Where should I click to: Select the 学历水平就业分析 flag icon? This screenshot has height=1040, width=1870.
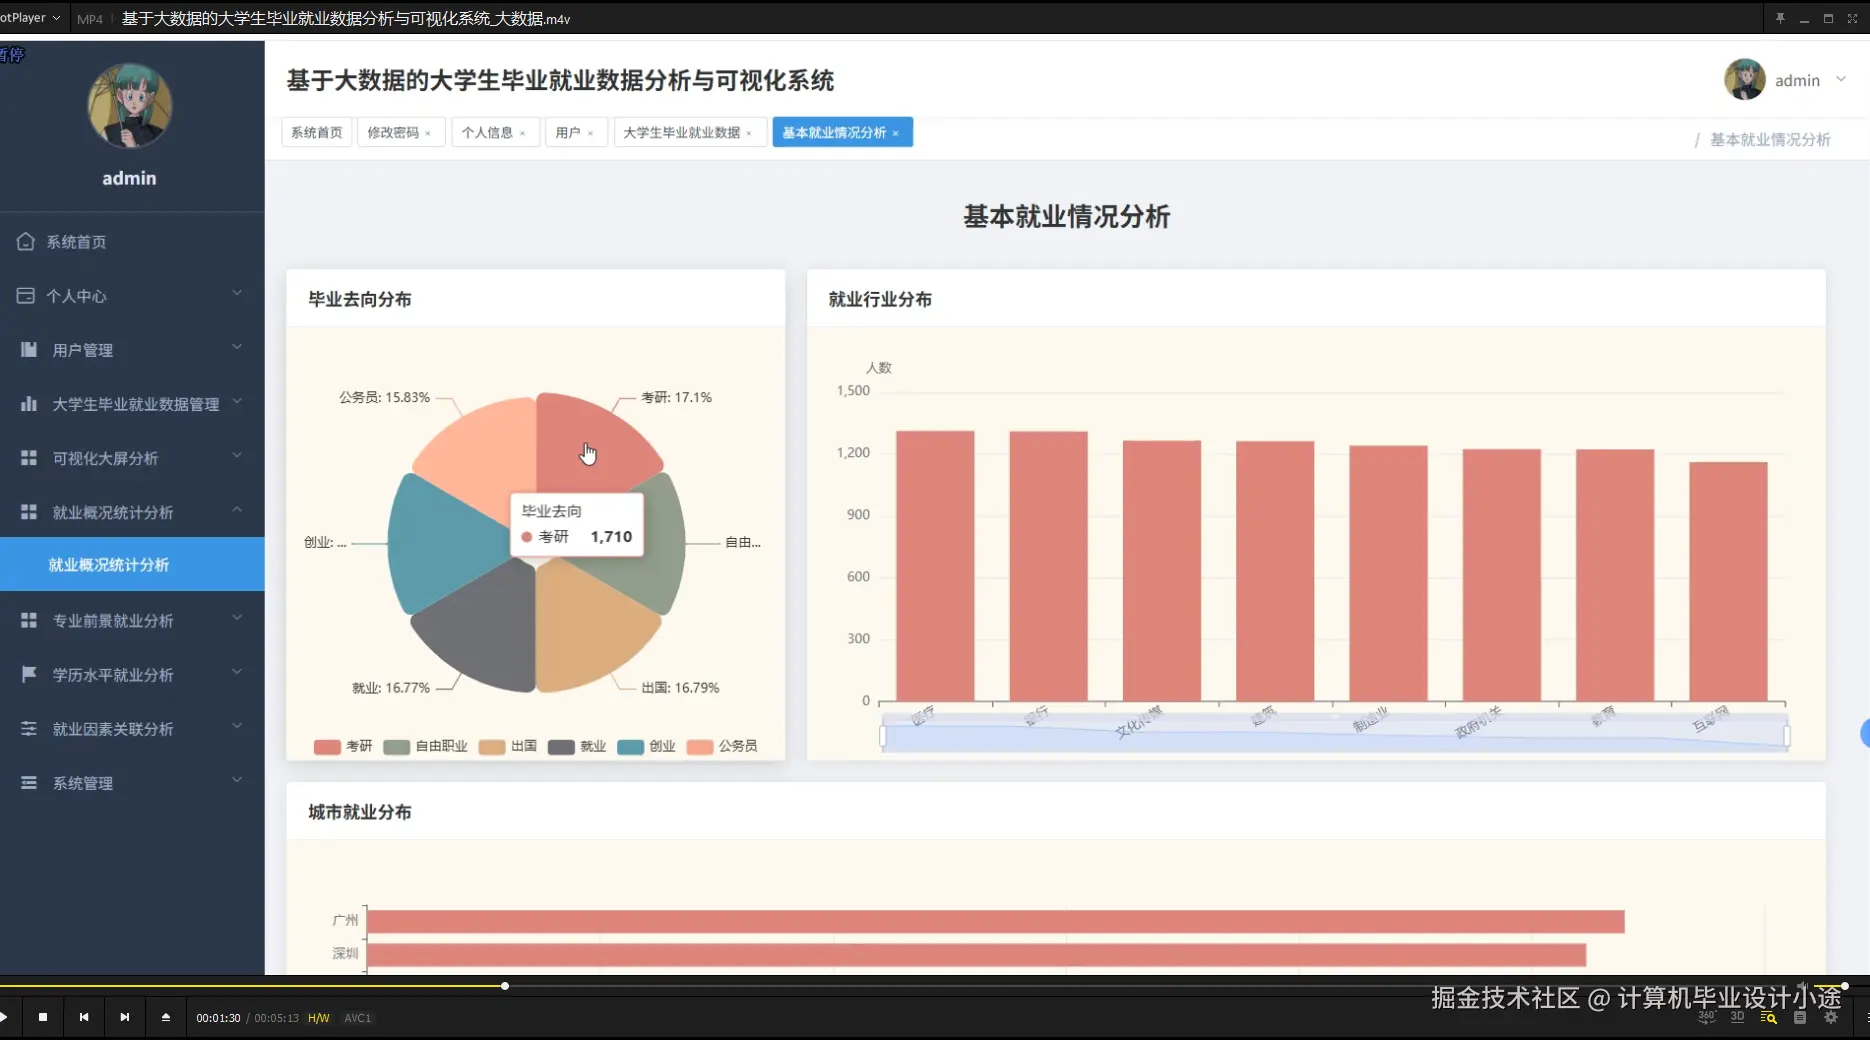point(28,674)
